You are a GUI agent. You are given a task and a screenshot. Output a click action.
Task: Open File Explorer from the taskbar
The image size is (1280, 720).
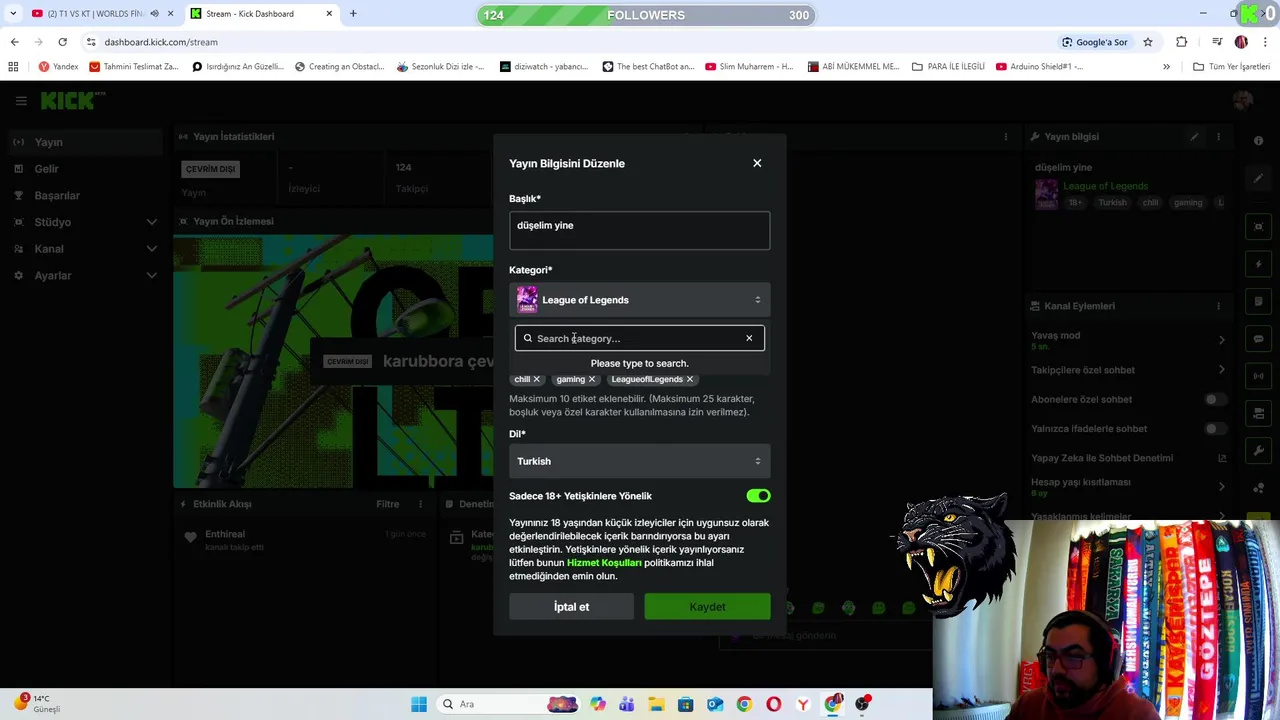(656, 704)
